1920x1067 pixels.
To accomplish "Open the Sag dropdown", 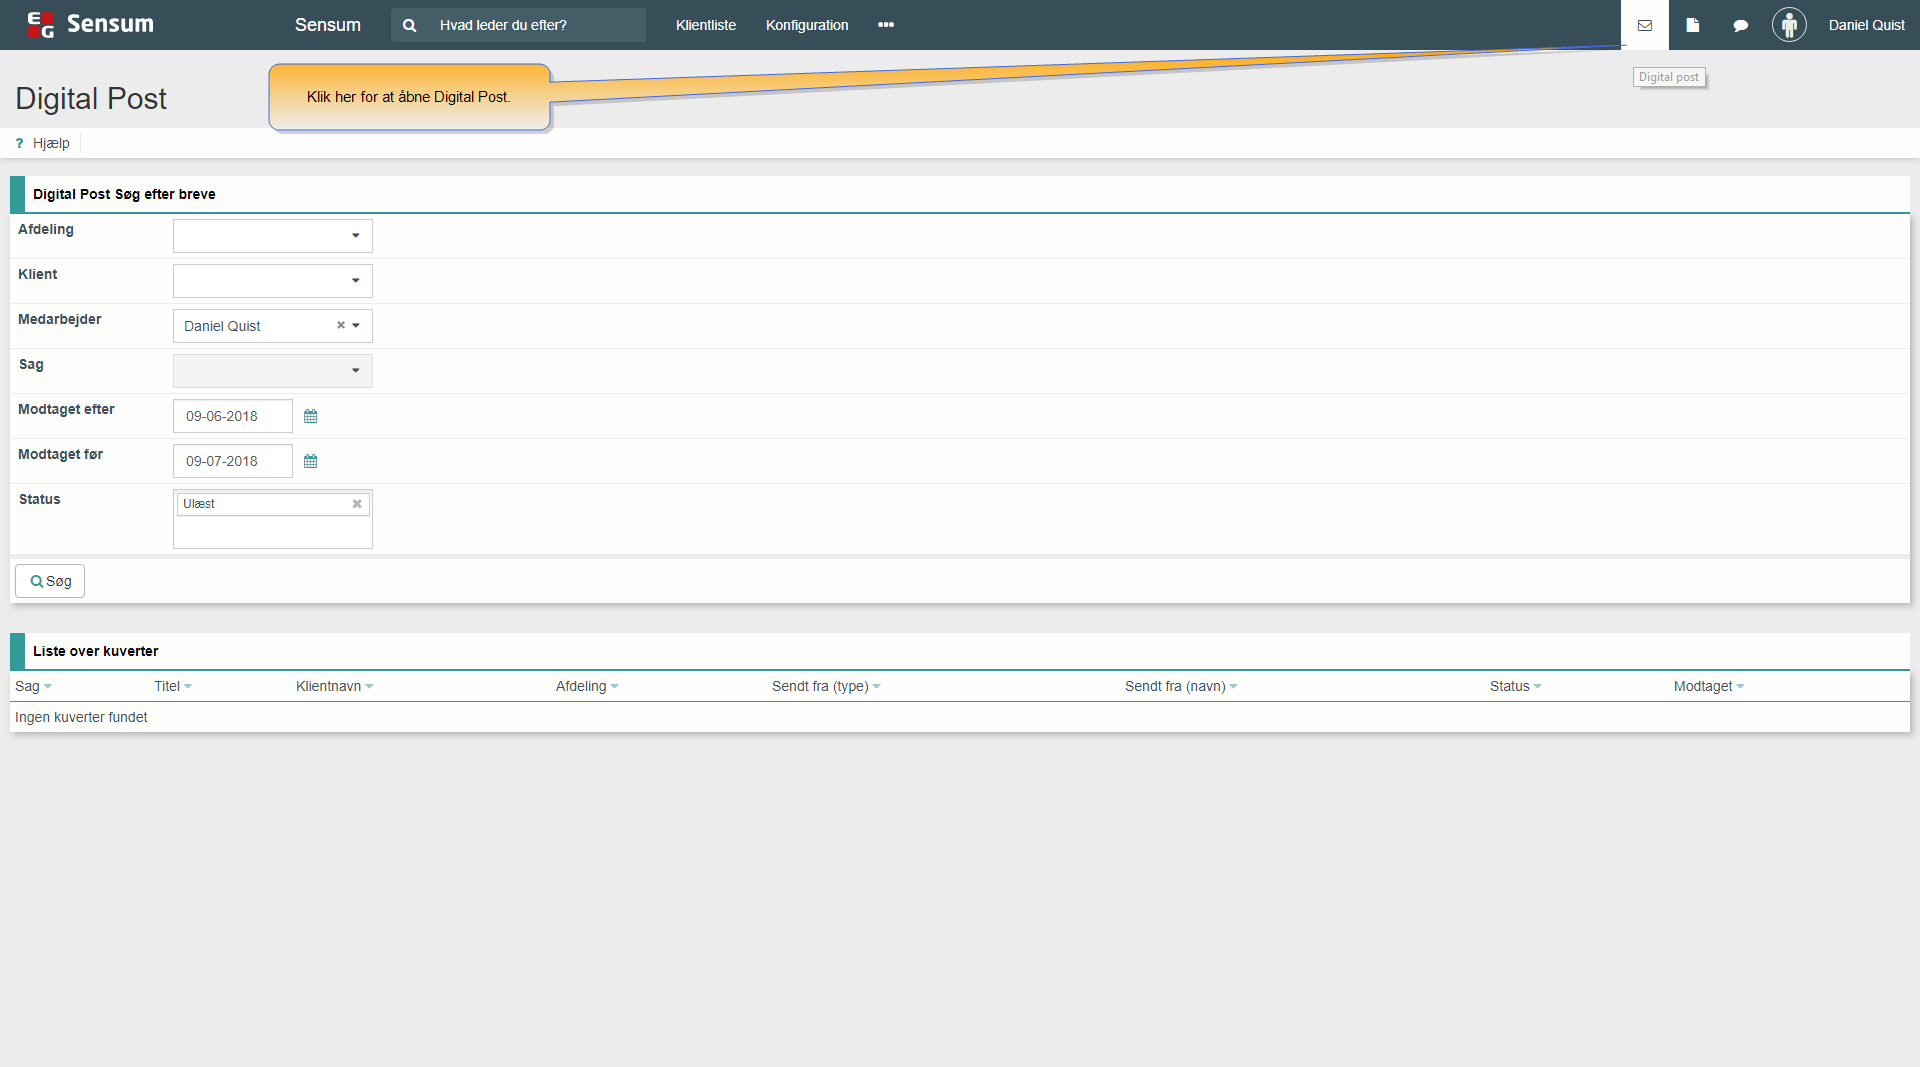I will pos(355,371).
